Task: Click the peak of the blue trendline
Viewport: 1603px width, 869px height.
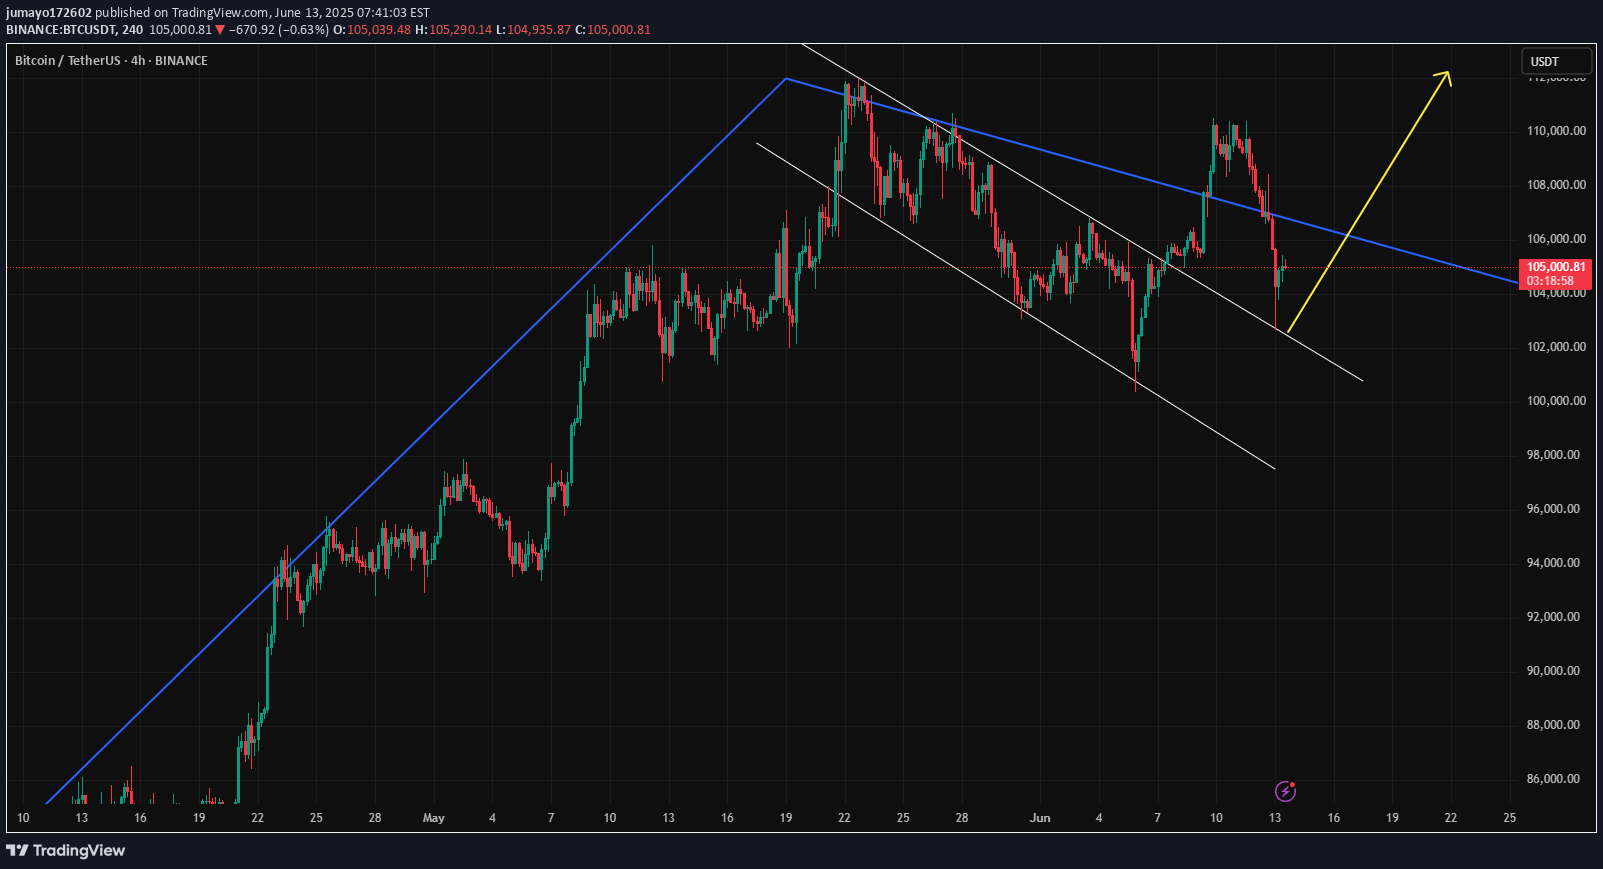Action: tap(786, 78)
